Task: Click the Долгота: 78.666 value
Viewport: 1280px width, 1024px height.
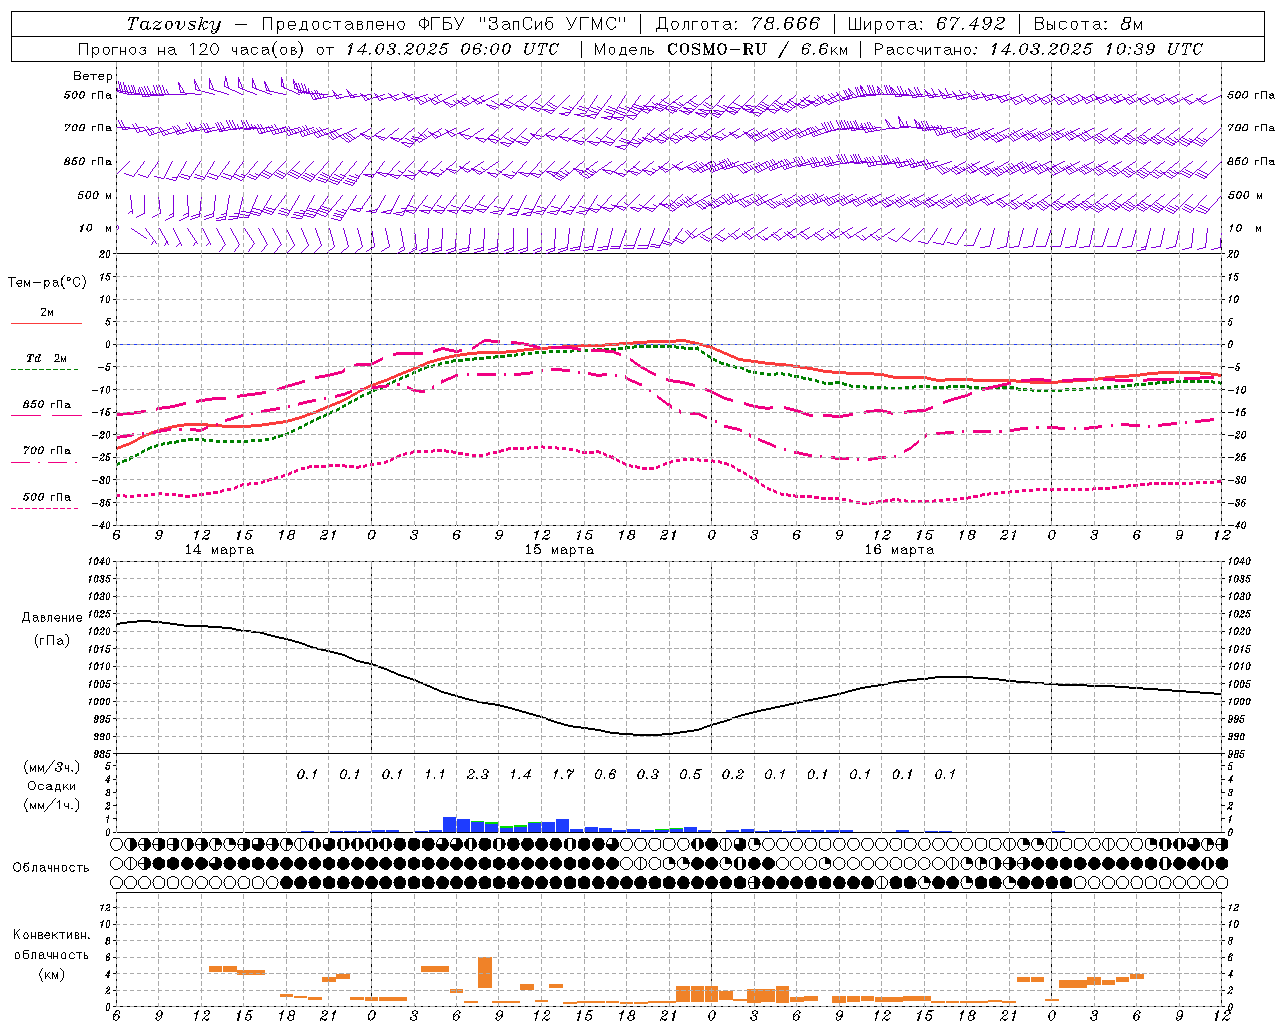Action: [737, 24]
